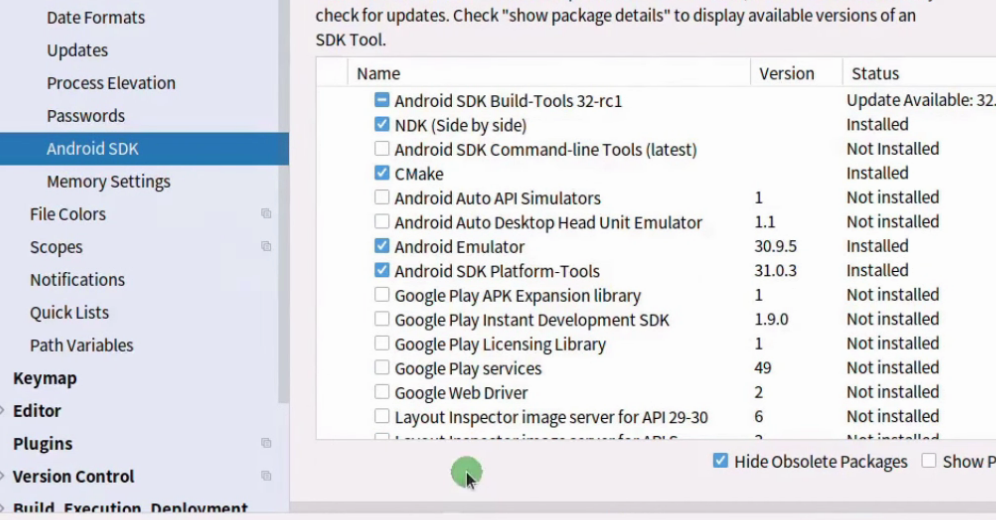Click the Version Control project-level copy icon
The image size is (996, 520).
266,476
